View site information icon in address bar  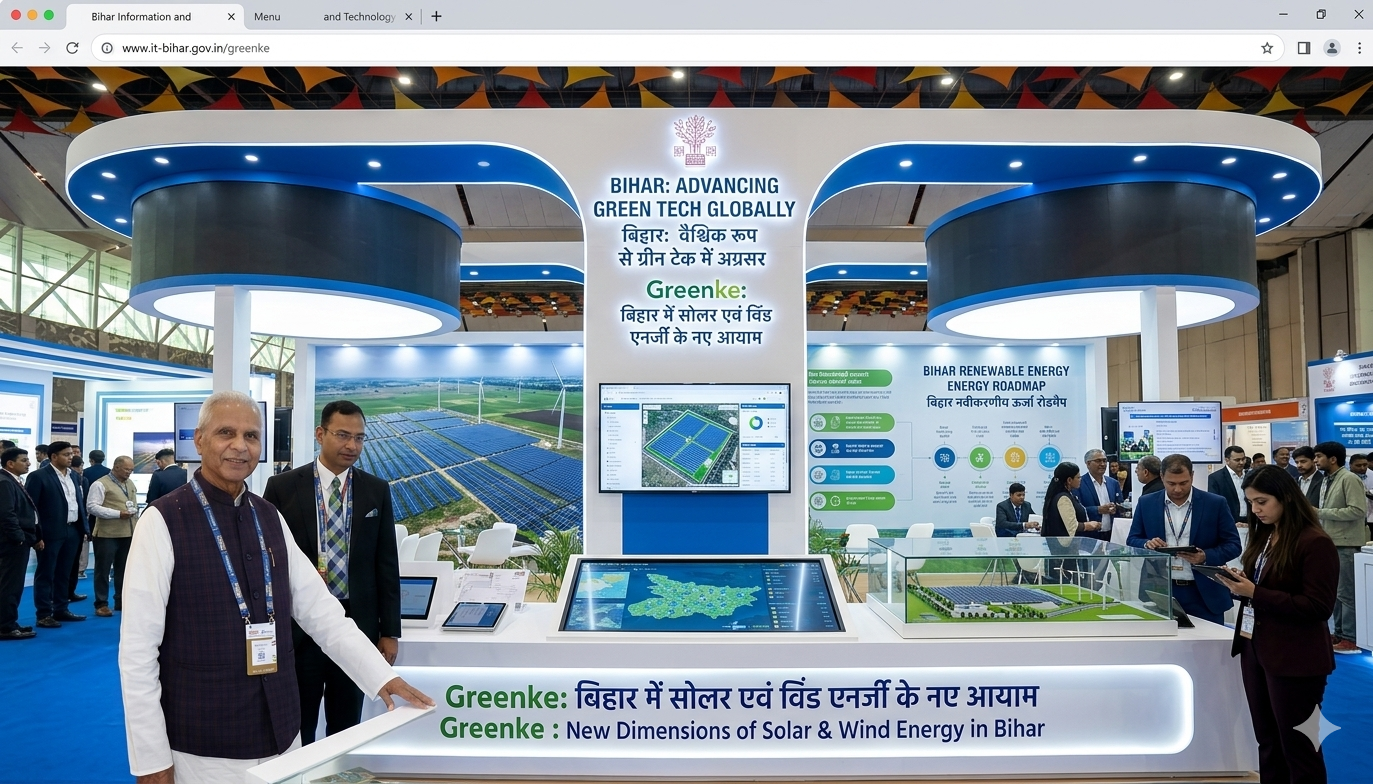point(108,48)
